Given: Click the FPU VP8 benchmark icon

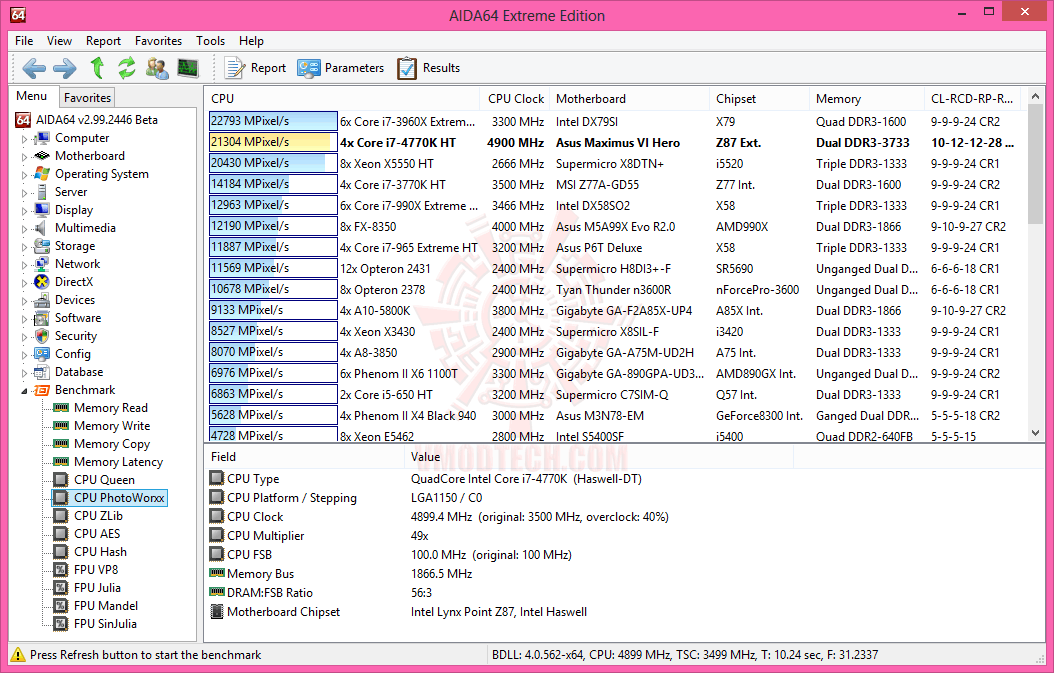Looking at the screenshot, I should (x=61, y=569).
